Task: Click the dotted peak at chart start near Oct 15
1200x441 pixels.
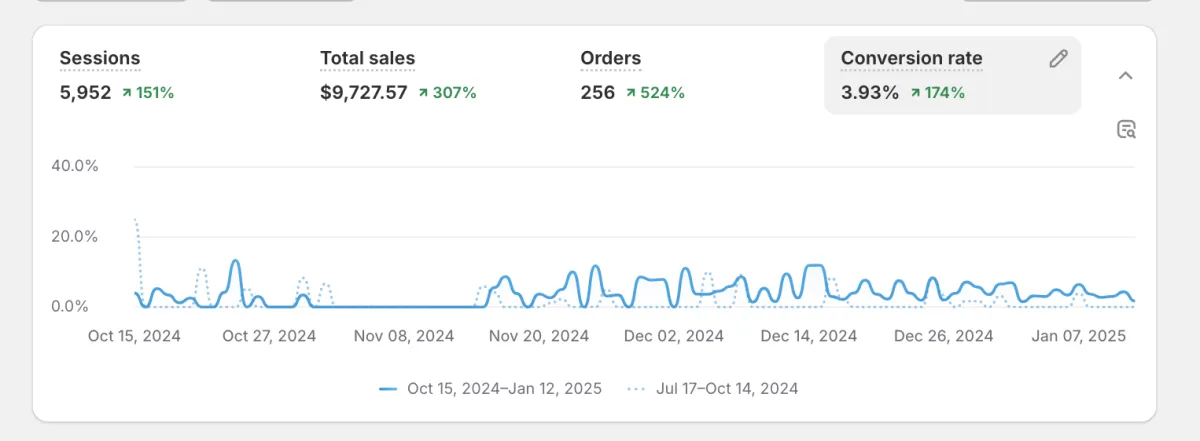Action: 135,220
